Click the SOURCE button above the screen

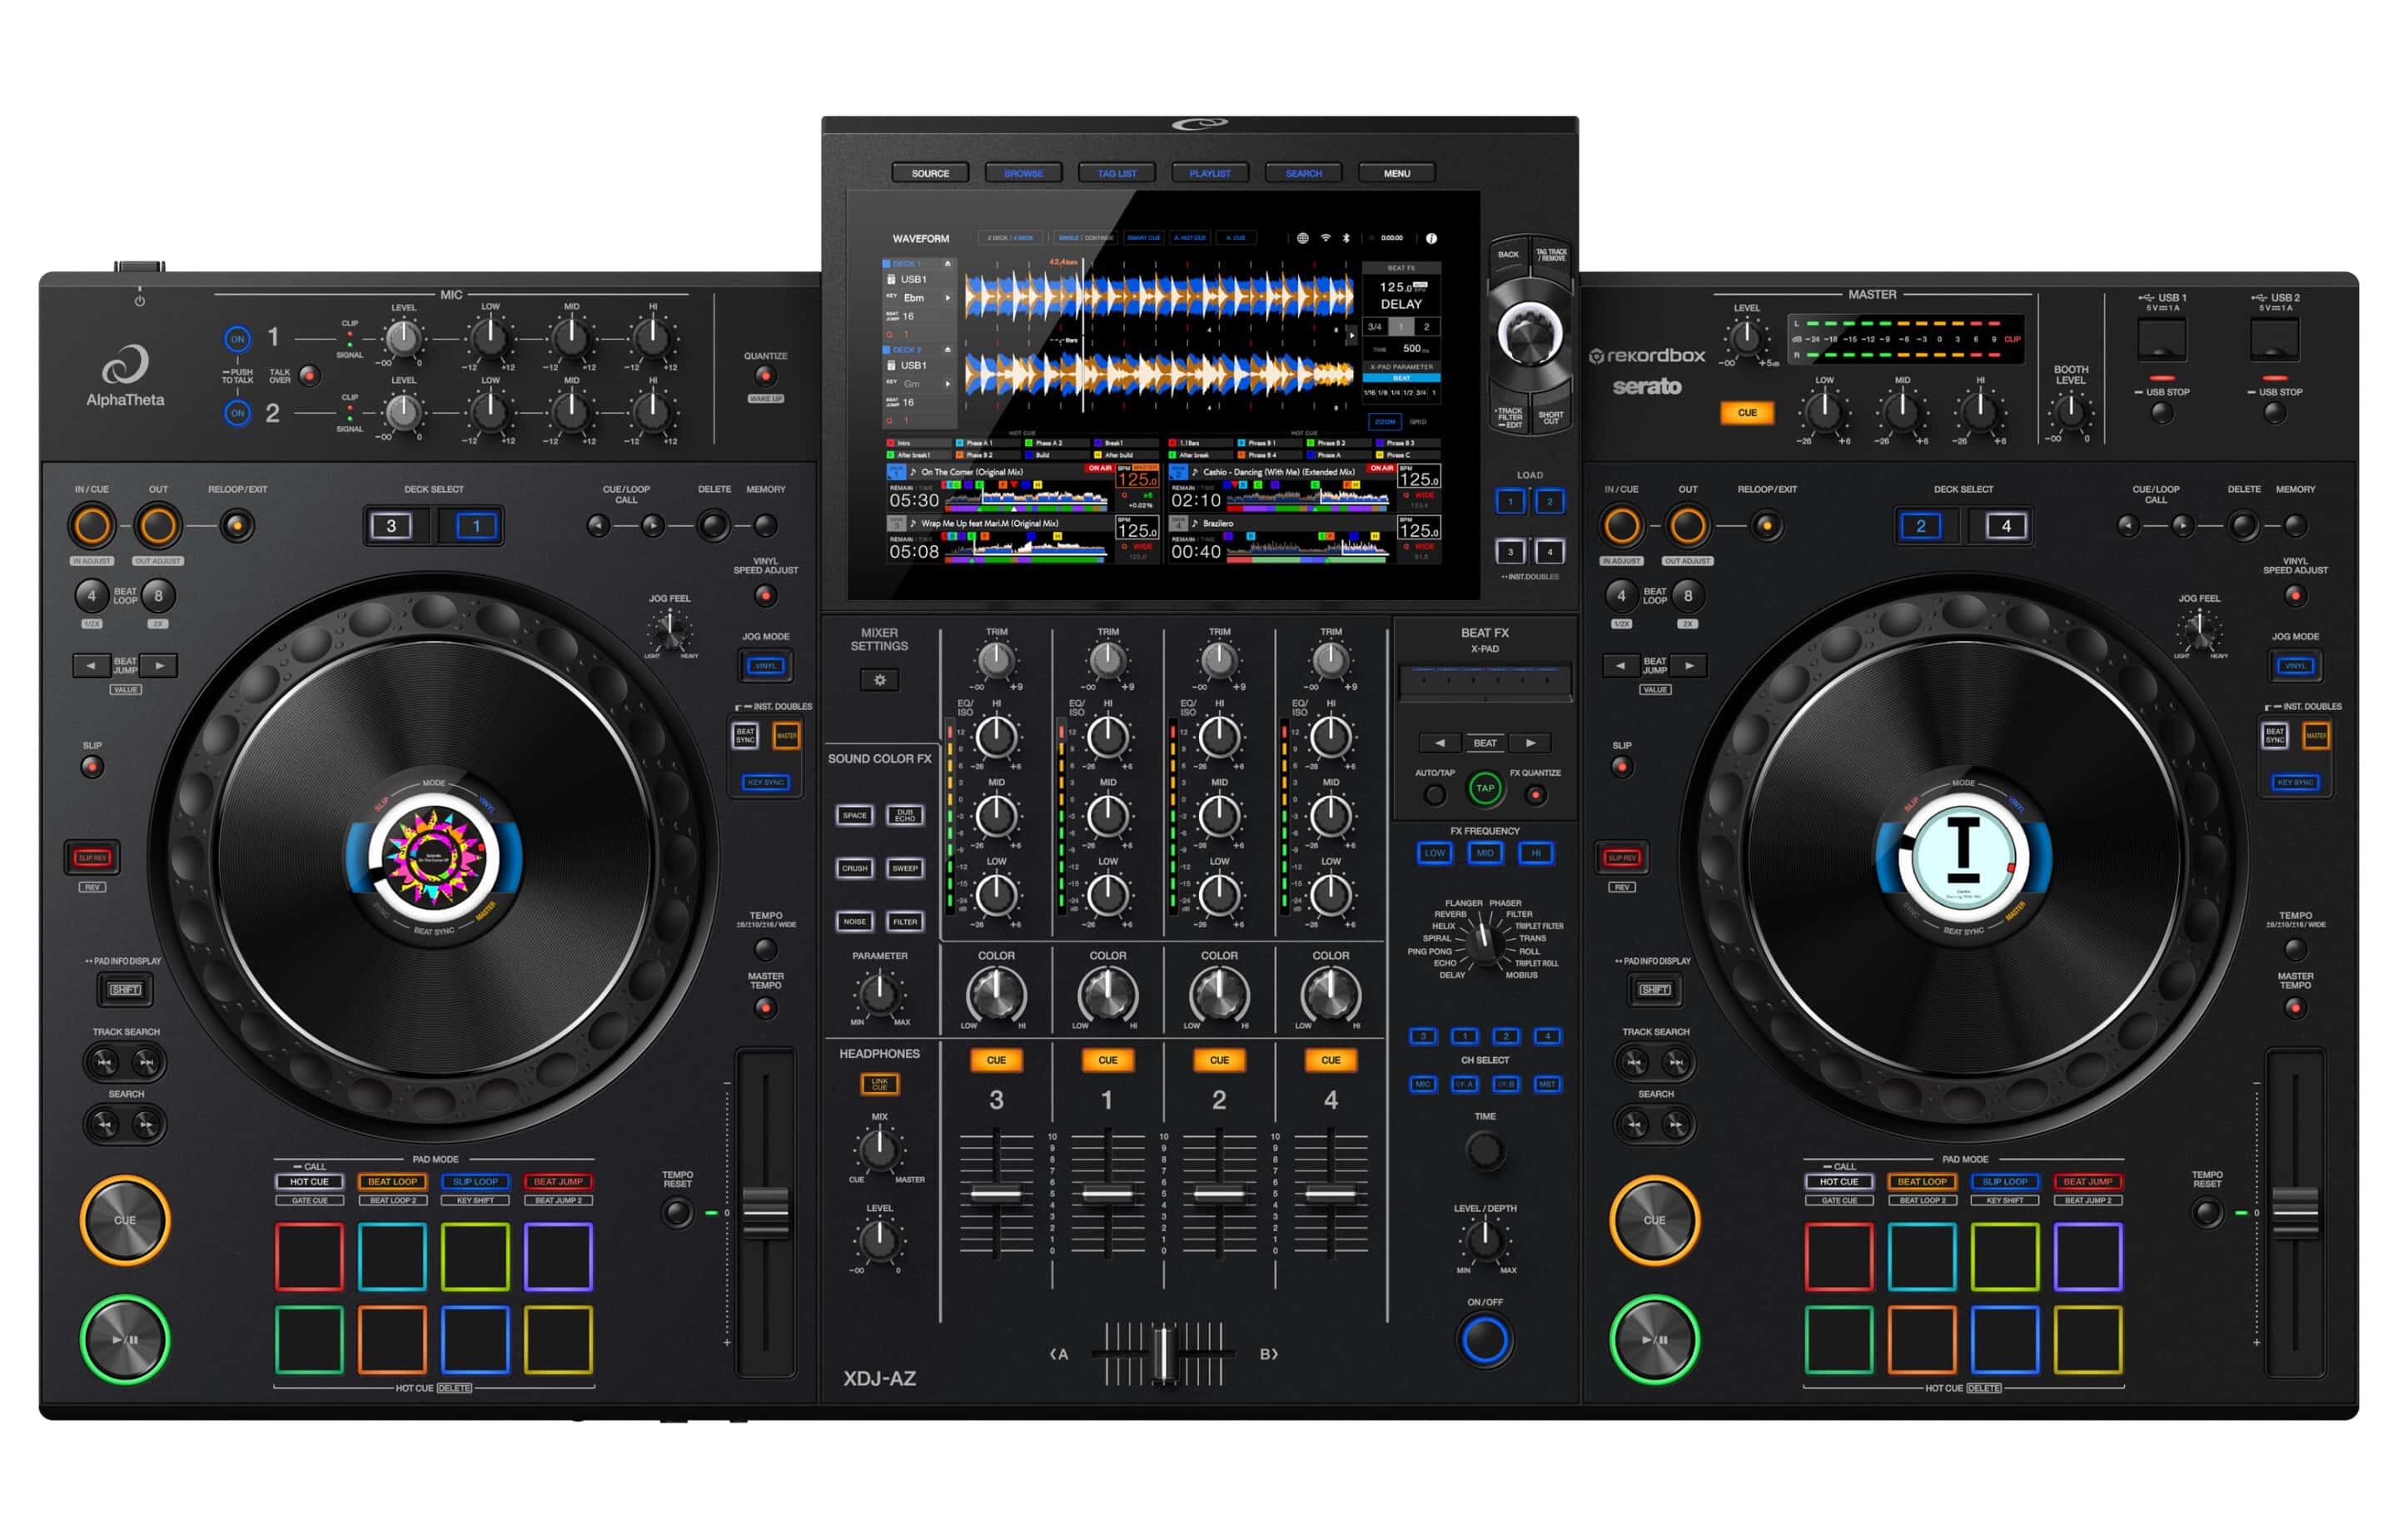click(x=930, y=173)
